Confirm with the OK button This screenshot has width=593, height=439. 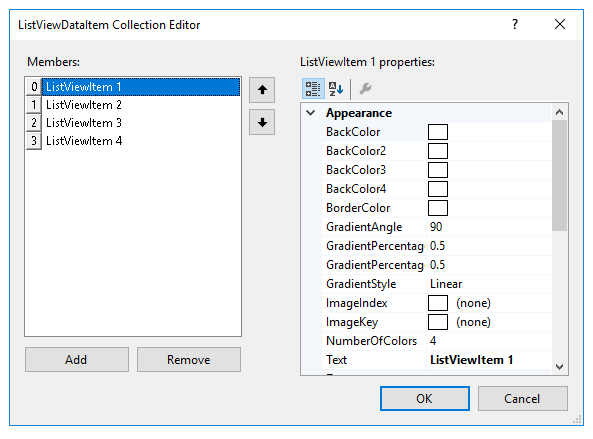point(425,399)
